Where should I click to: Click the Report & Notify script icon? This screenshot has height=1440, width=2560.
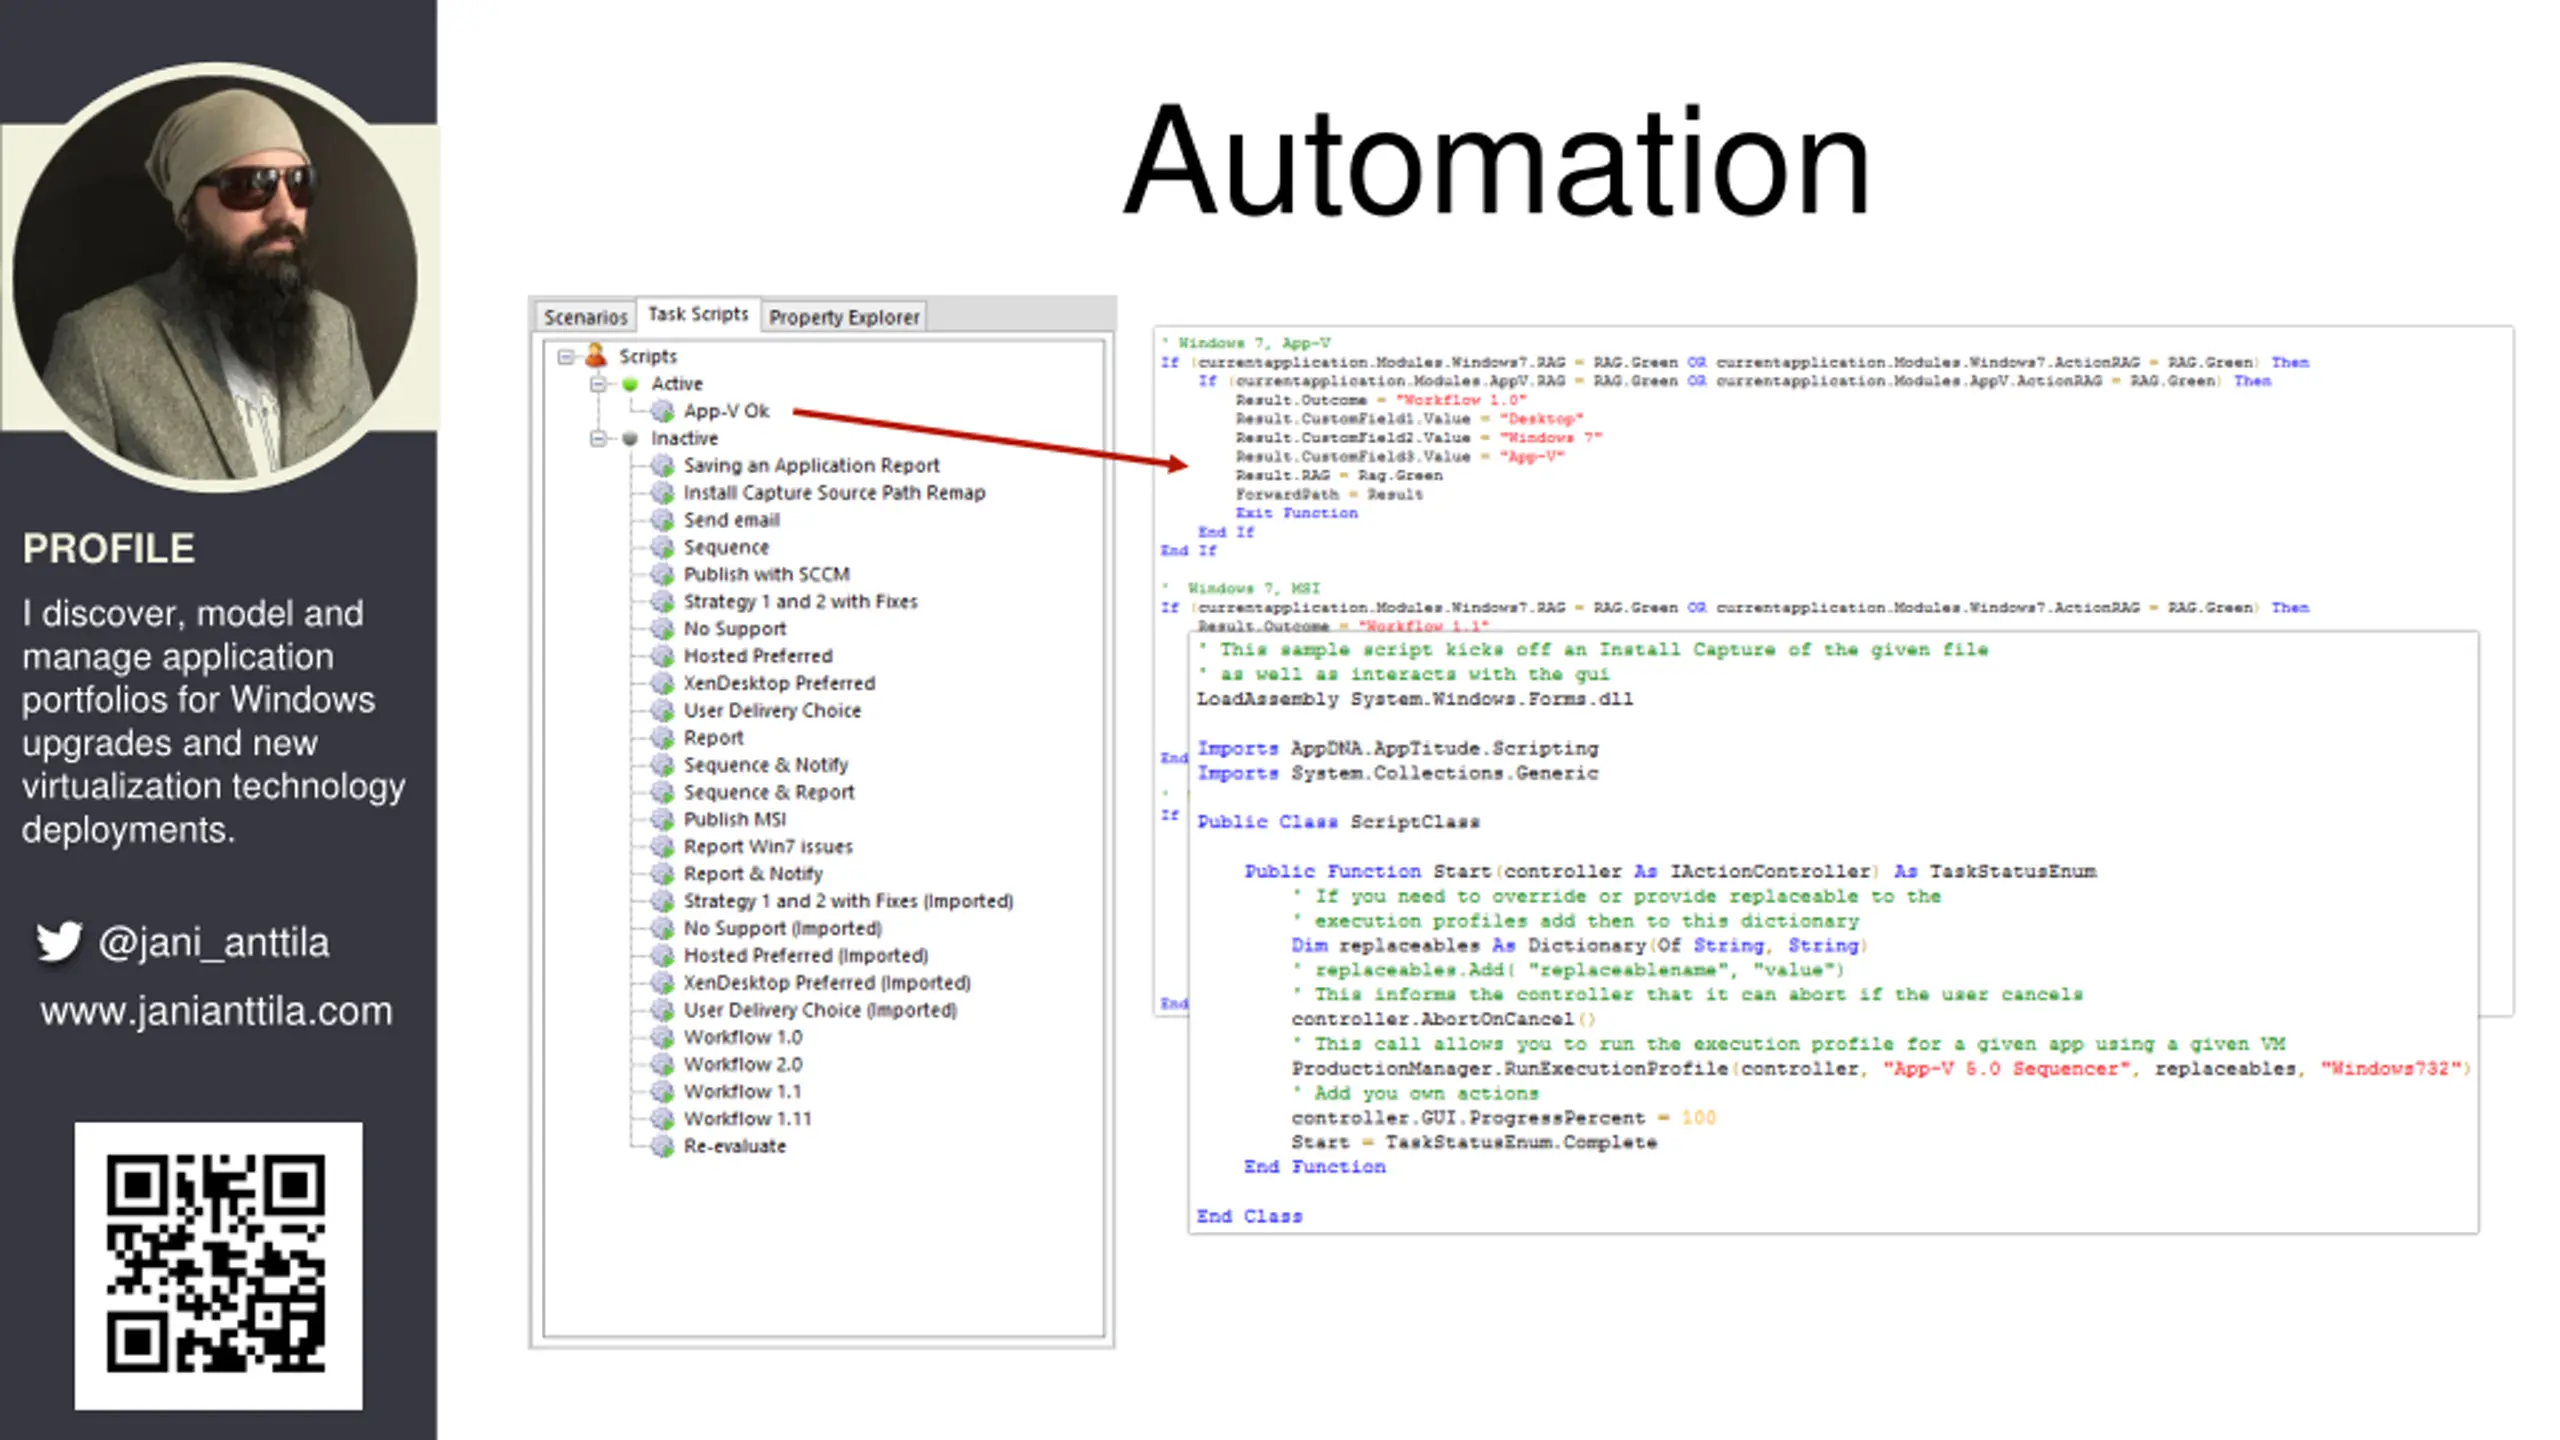pyautogui.click(x=662, y=874)
